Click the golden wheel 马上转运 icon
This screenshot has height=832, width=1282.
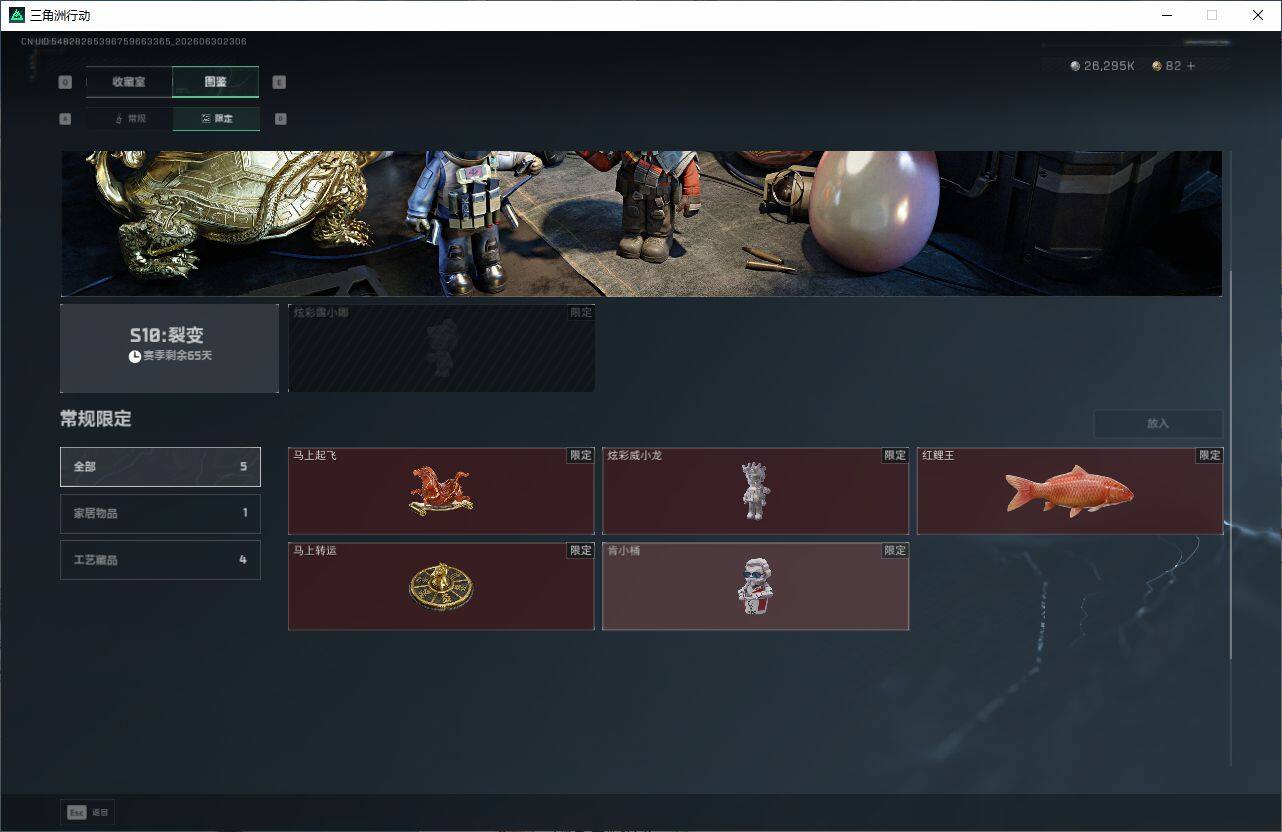[441, 587]
